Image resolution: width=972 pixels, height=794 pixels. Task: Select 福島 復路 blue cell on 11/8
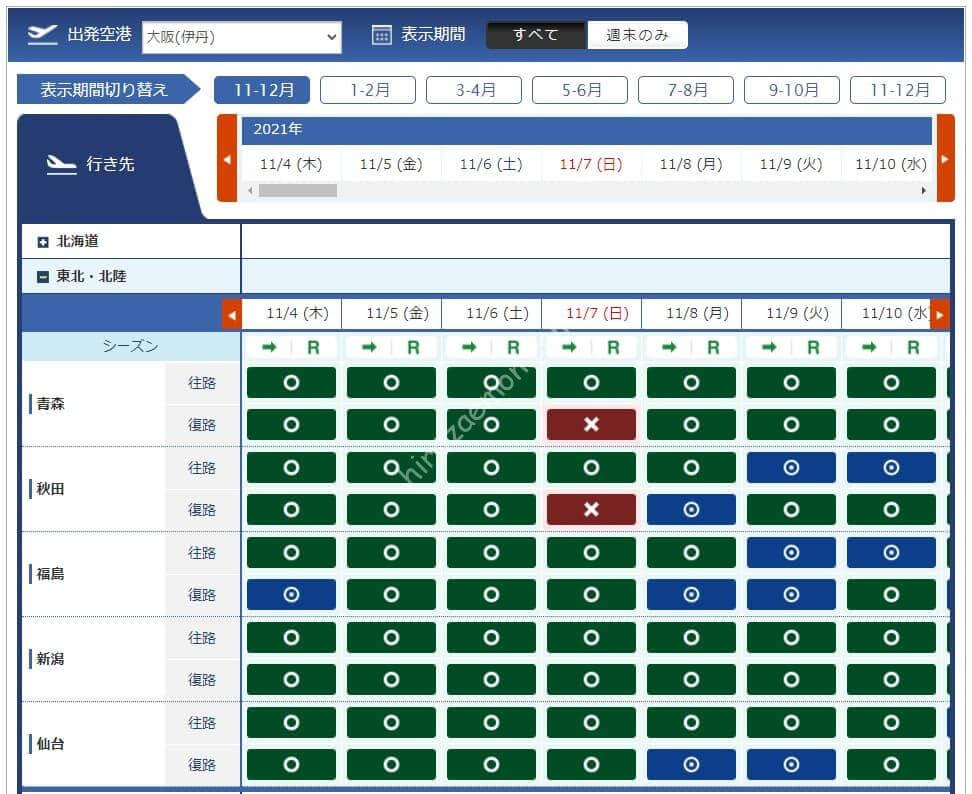(x=691, y=594)
